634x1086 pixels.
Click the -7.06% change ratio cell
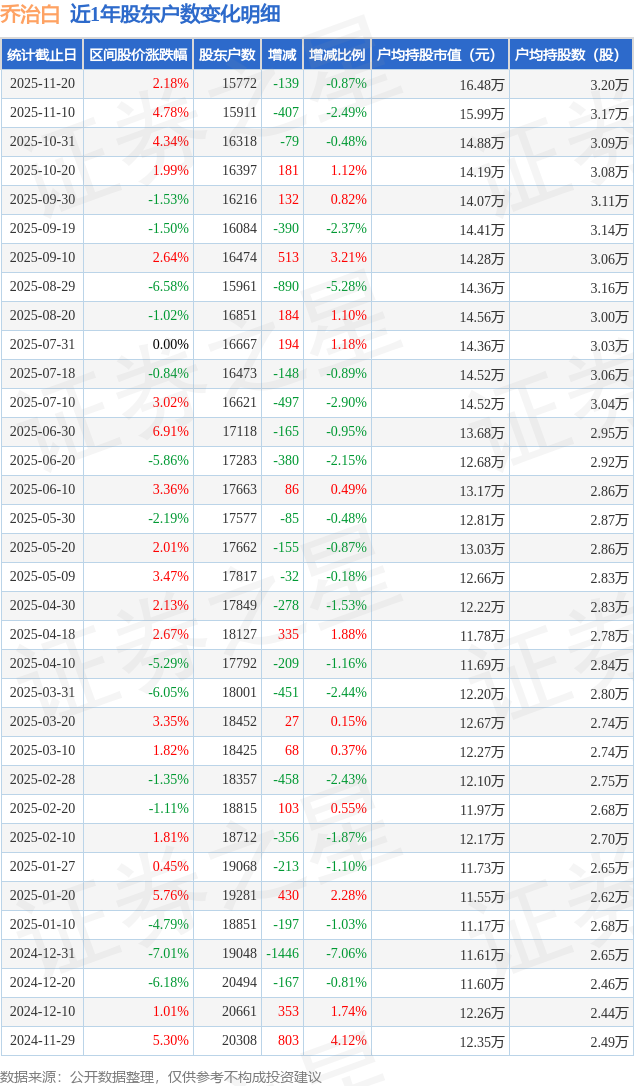(x=346, y=954)
